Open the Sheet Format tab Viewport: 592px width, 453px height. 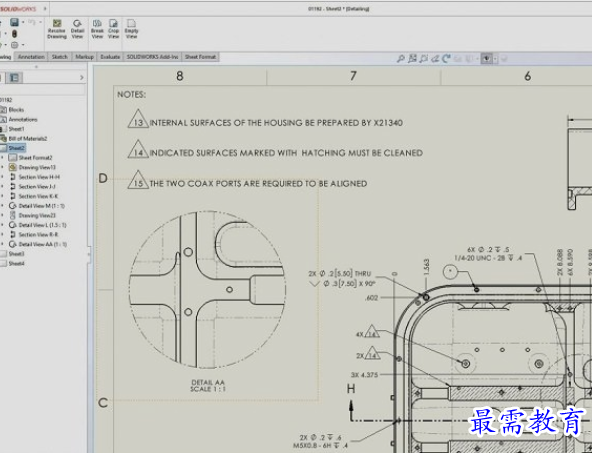pyautogui.click(x=200, y=57)
